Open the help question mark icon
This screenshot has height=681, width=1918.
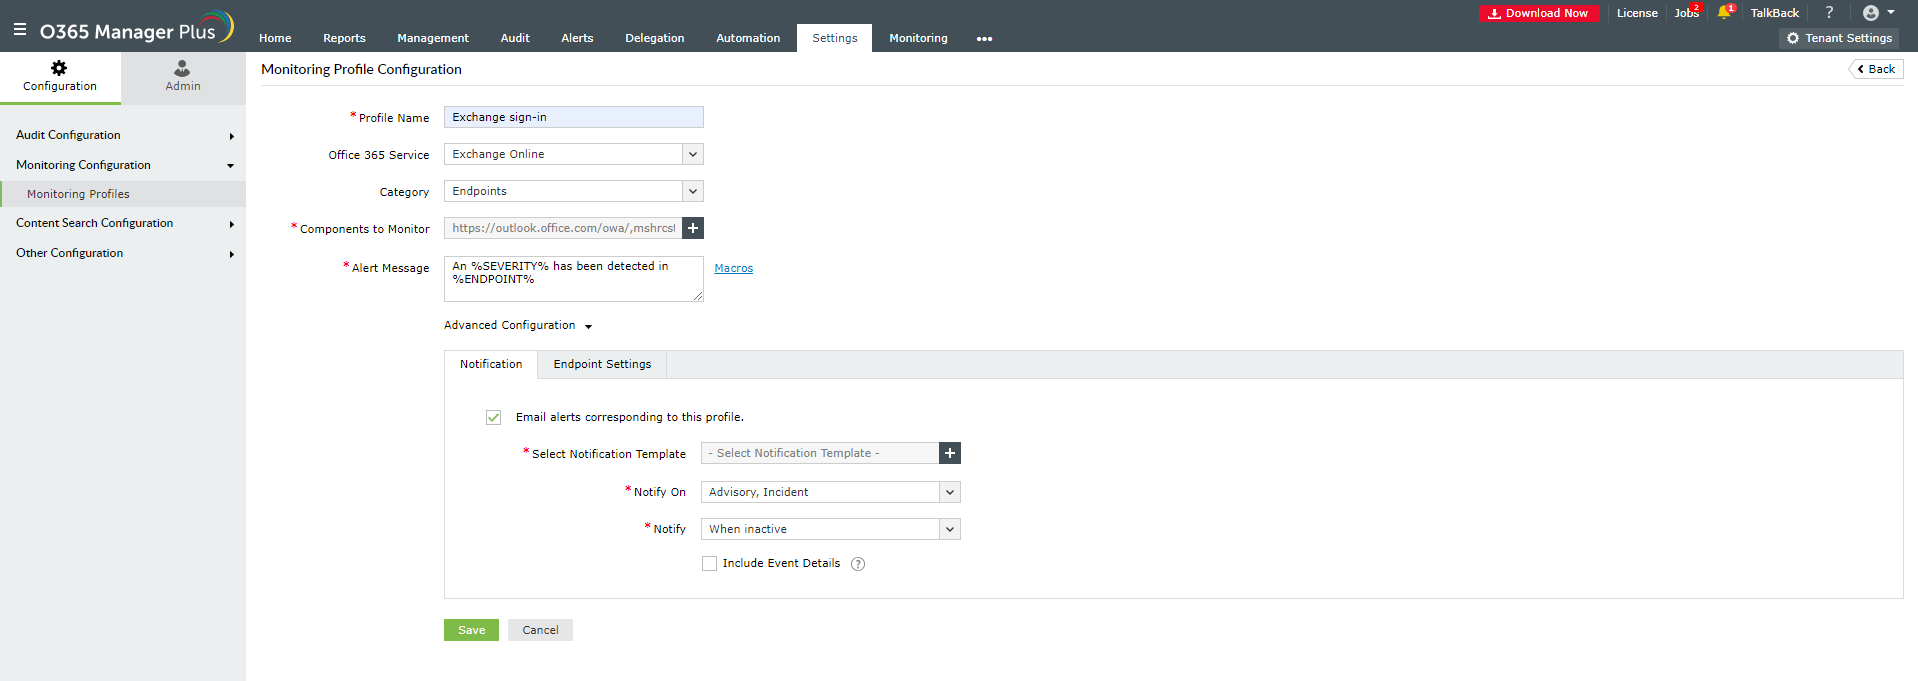point(1829,13)
